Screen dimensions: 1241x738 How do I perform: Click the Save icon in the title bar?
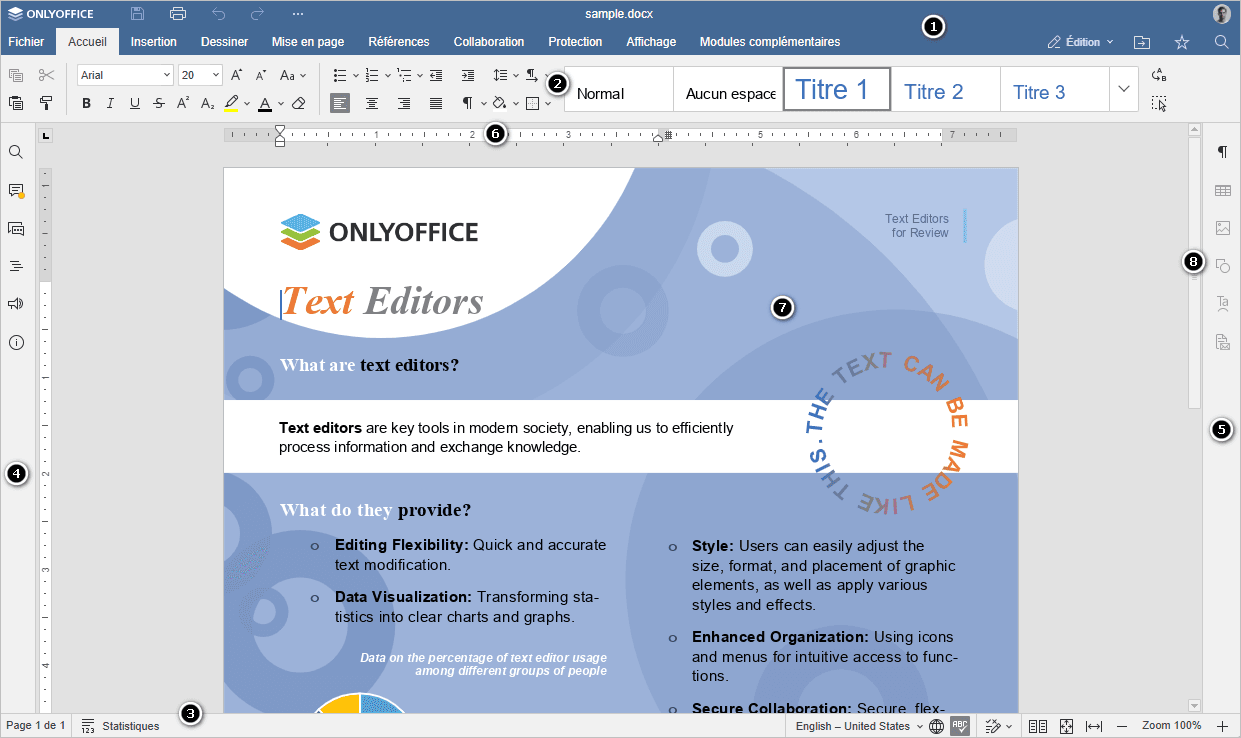[138, 14]
